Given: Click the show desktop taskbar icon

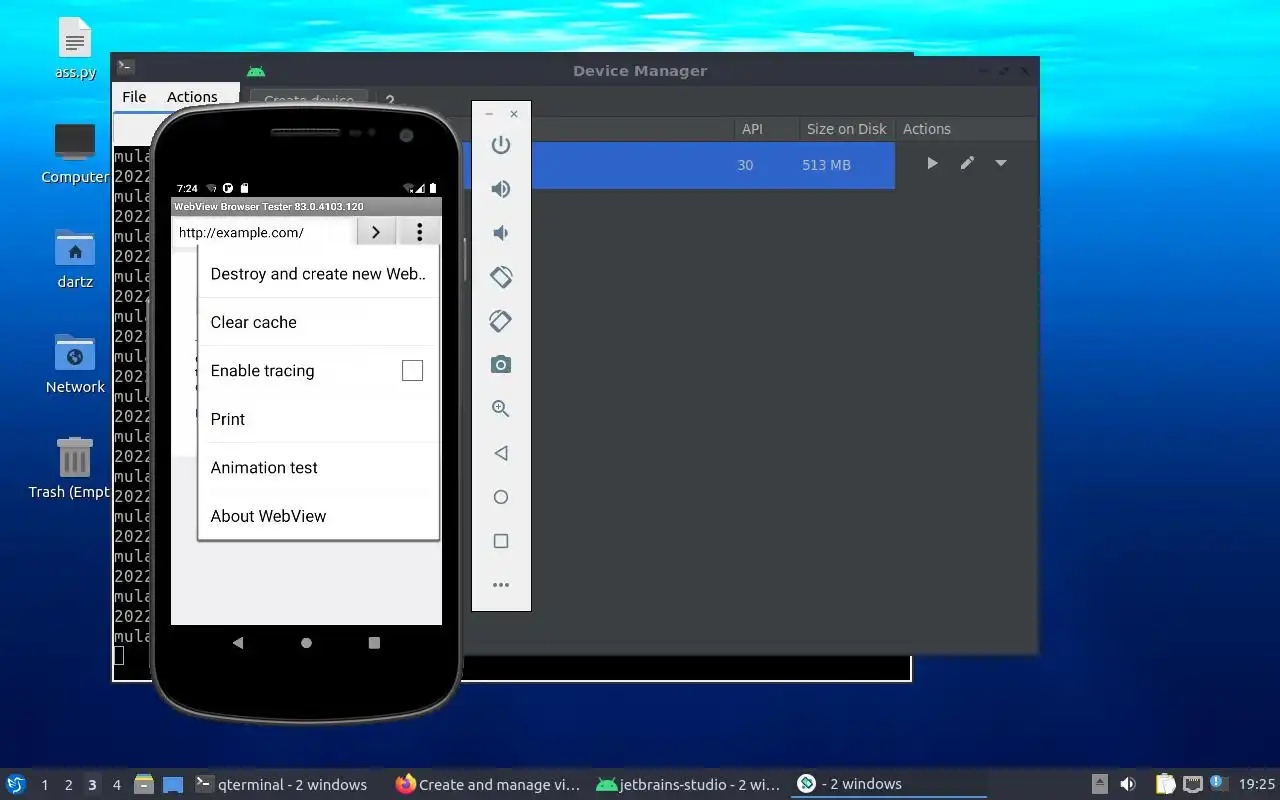Looking at the screenshot, I should [x=173, y=784].
